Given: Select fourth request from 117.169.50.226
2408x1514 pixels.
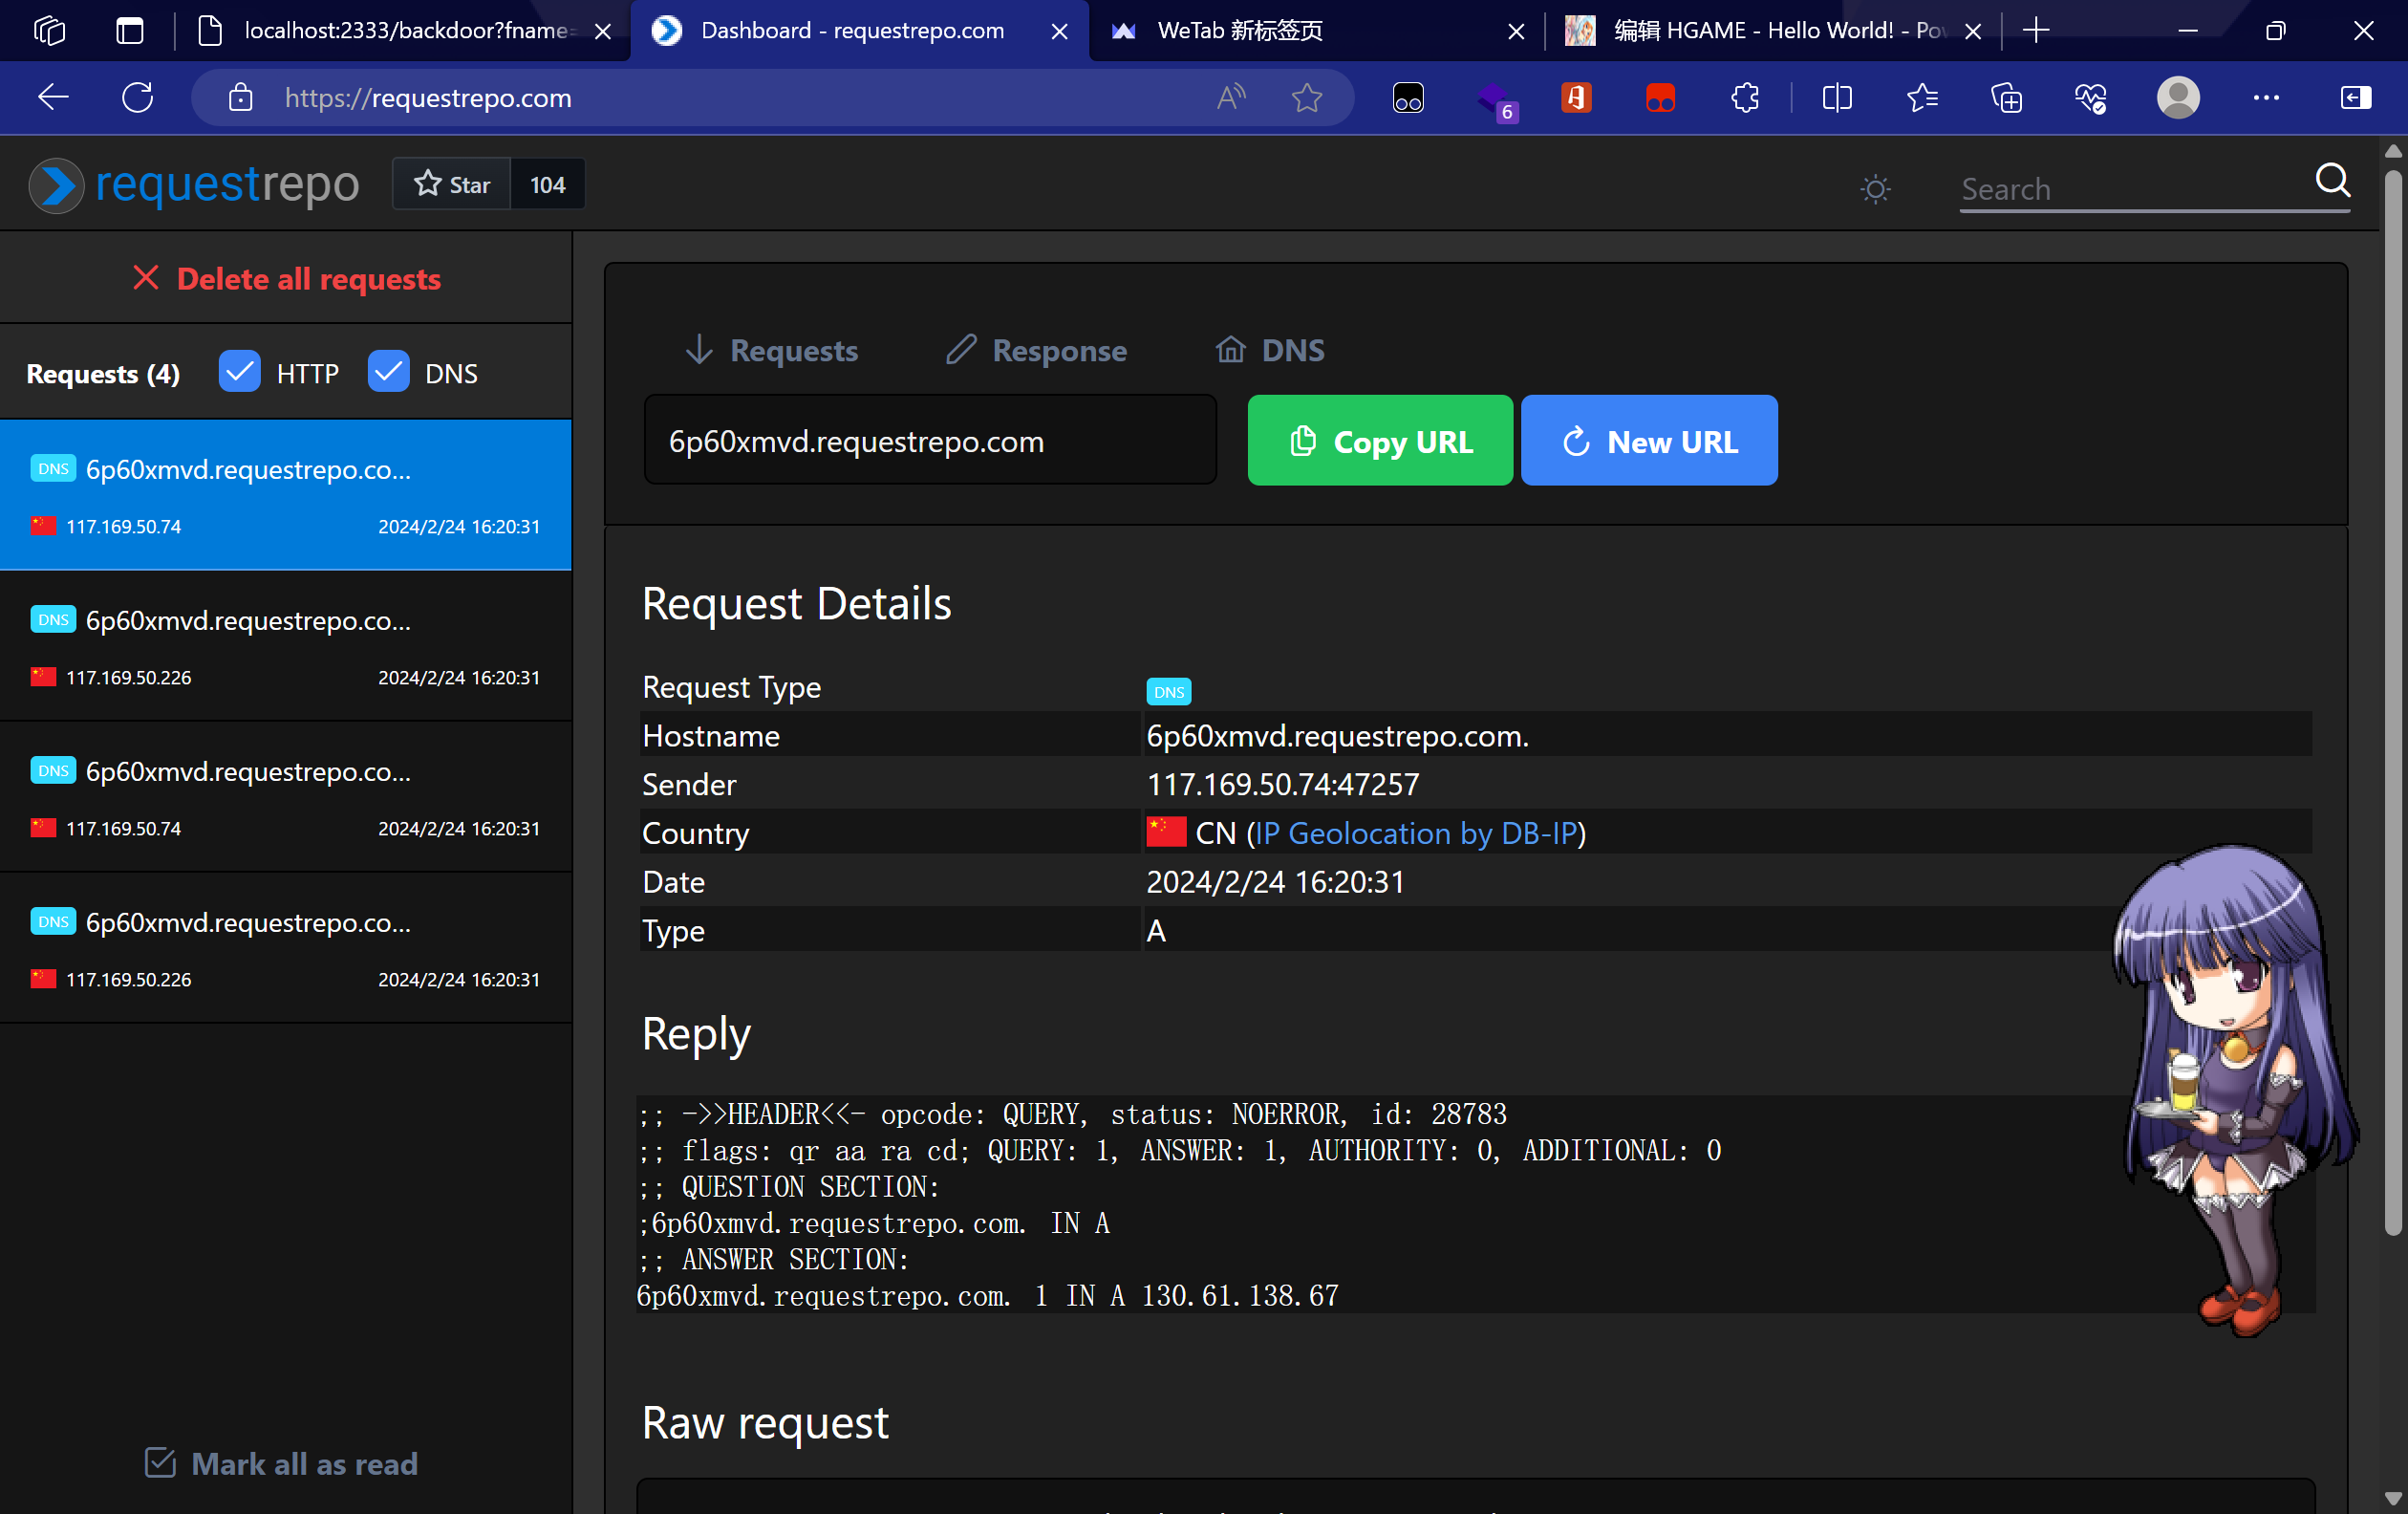Looking at the screenshot, I should 286,948.
